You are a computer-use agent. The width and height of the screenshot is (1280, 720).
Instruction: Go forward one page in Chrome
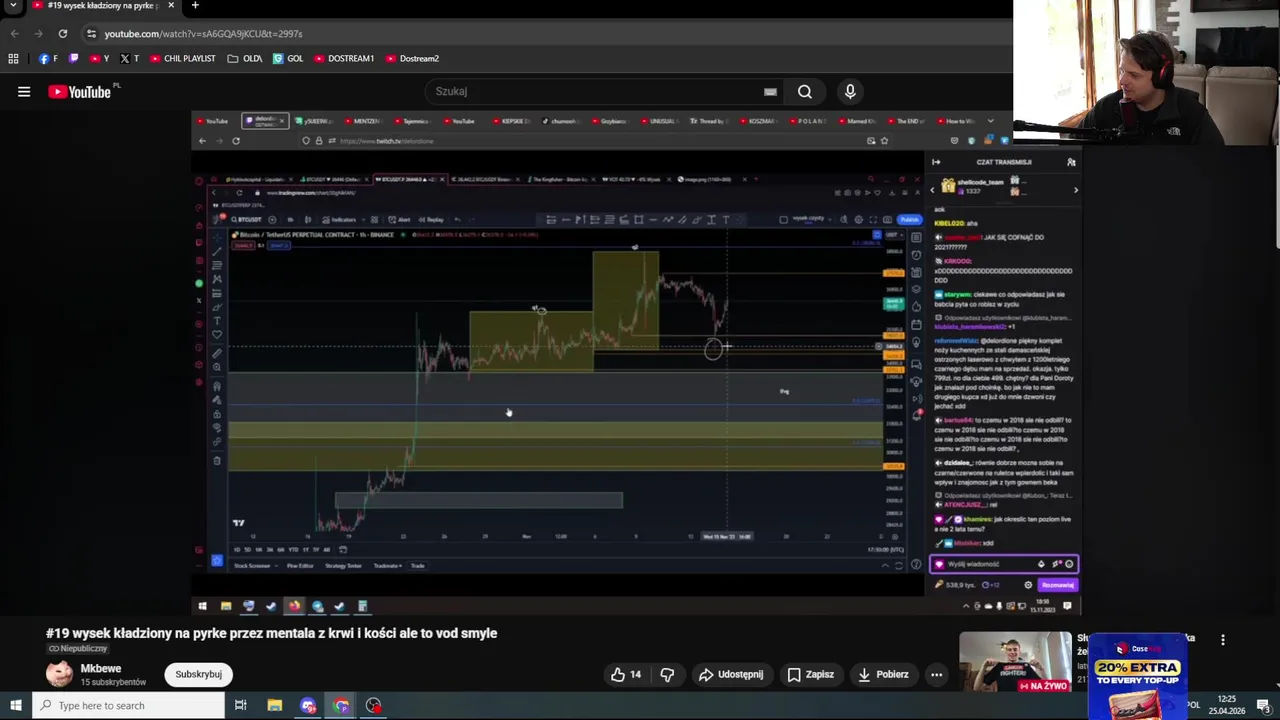click(38, 33)
